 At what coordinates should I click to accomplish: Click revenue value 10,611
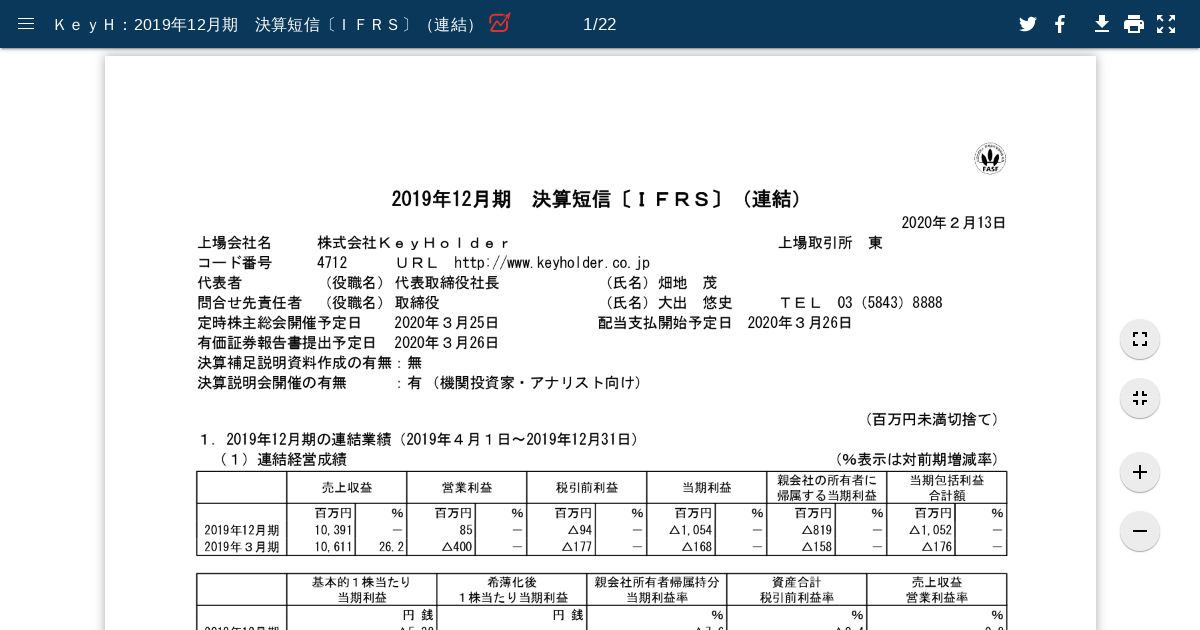click(x=332, y=547)
